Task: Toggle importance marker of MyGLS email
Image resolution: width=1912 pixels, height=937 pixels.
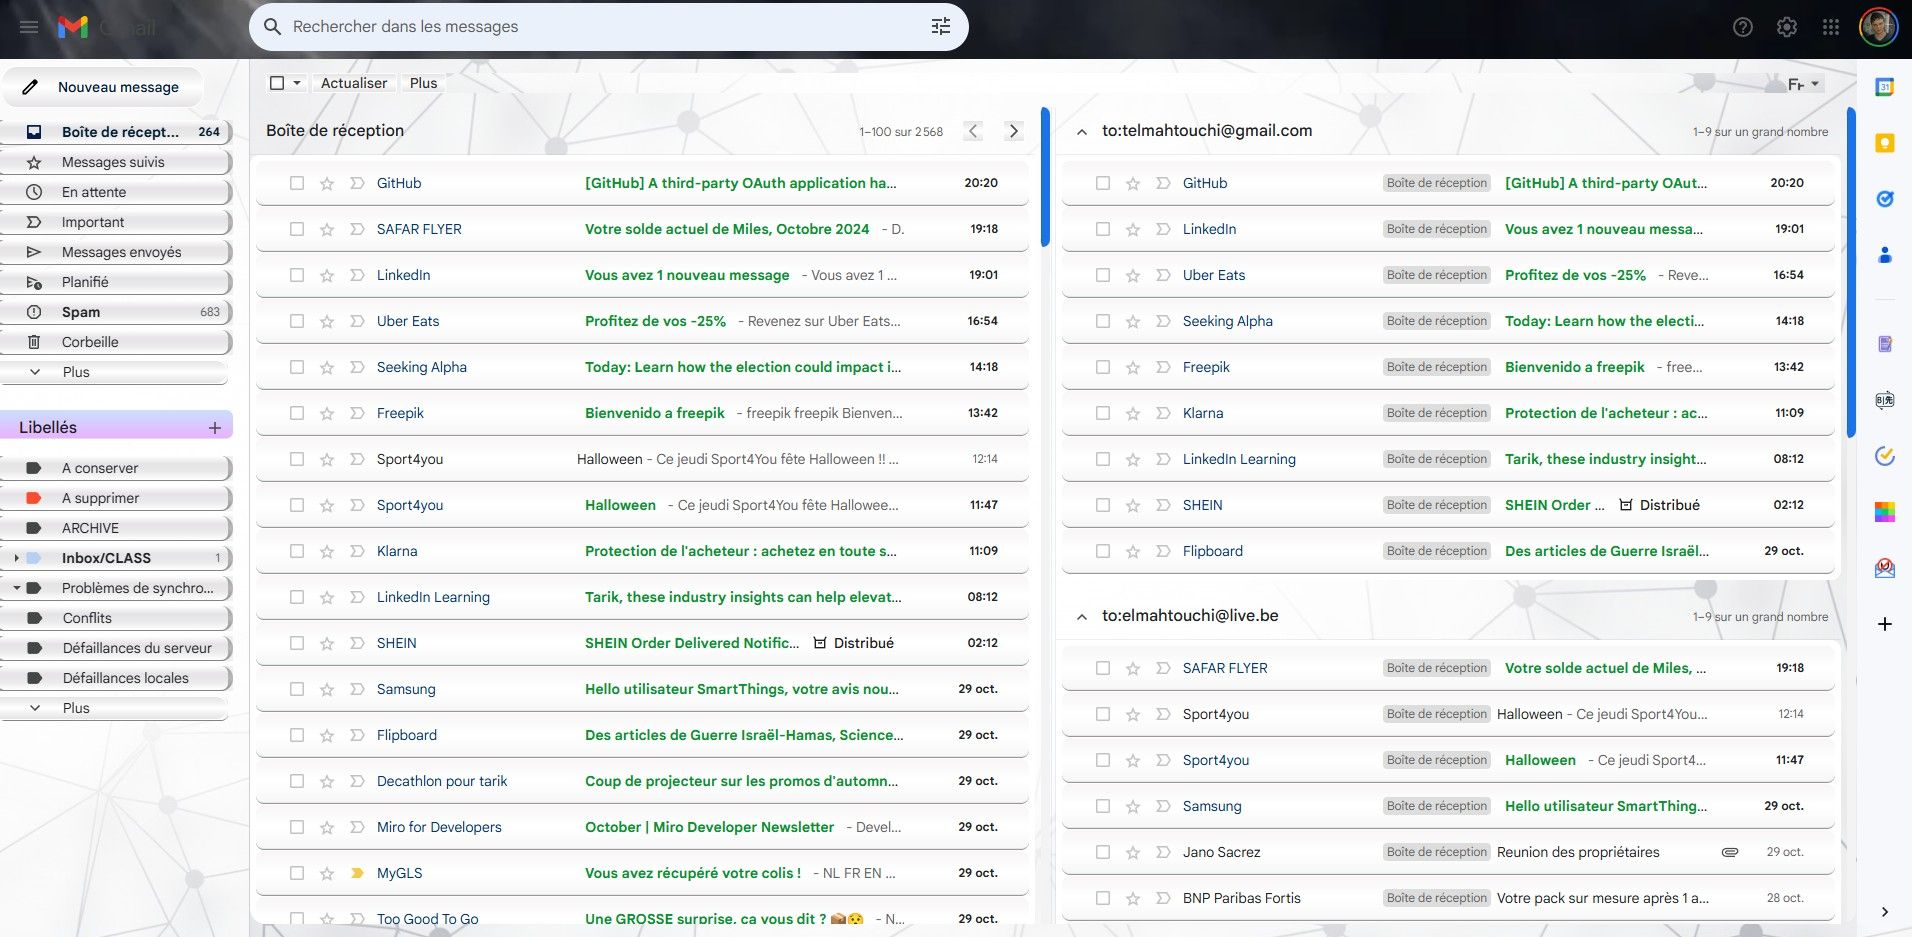Action: click(x=357, y=873)
